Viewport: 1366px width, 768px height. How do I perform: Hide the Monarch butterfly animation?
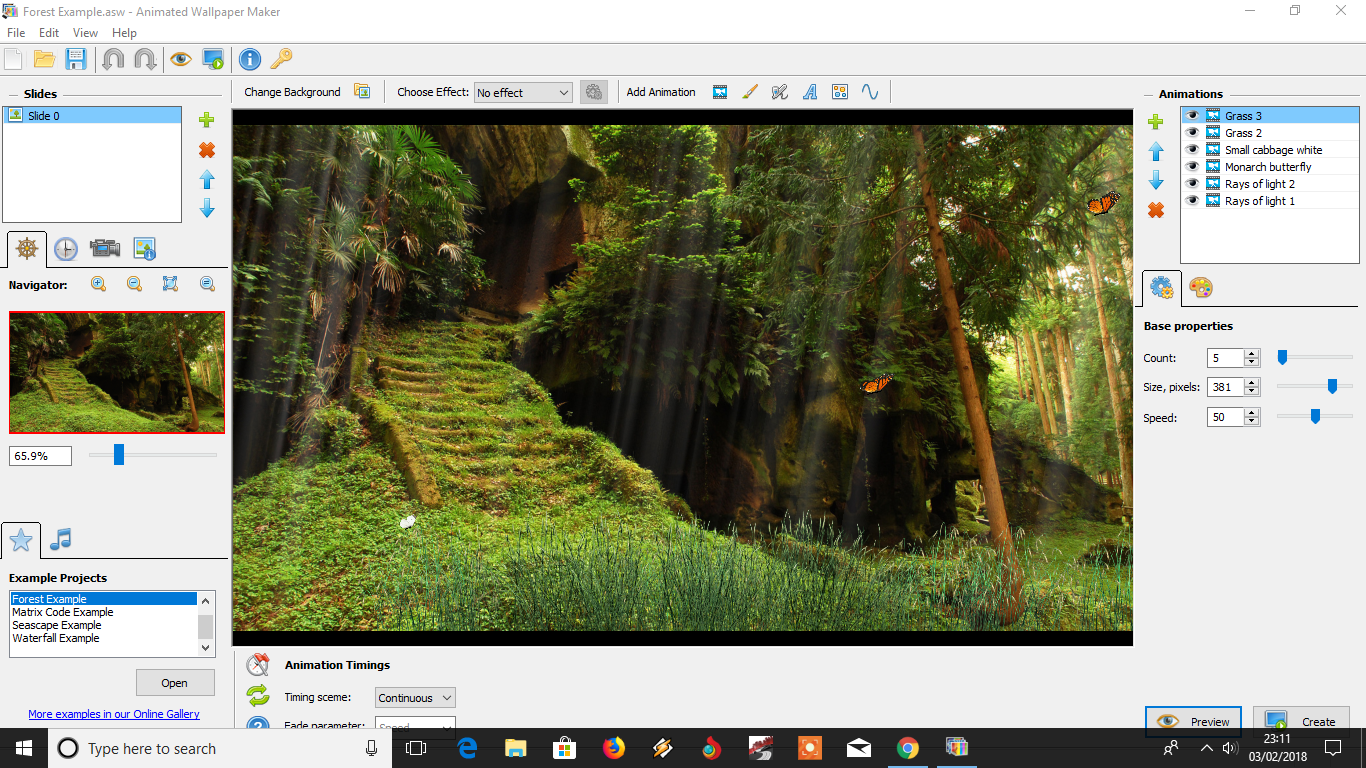1192,166
